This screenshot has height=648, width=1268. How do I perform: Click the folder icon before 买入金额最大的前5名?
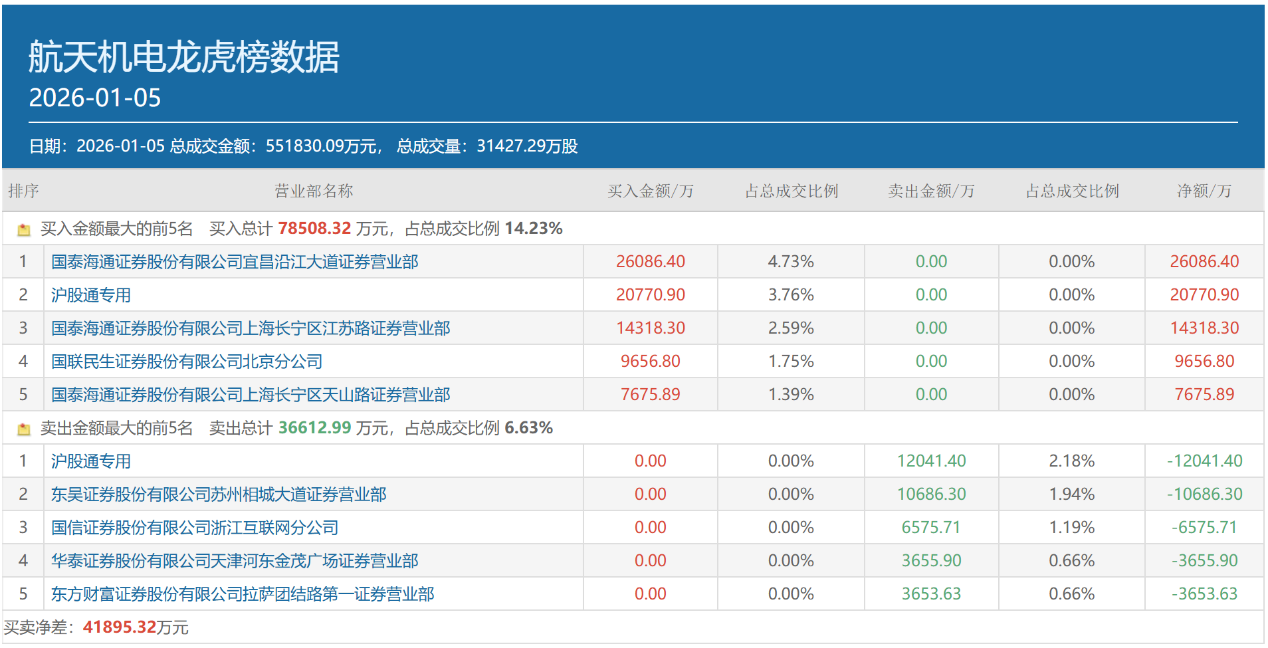point(22,228)
